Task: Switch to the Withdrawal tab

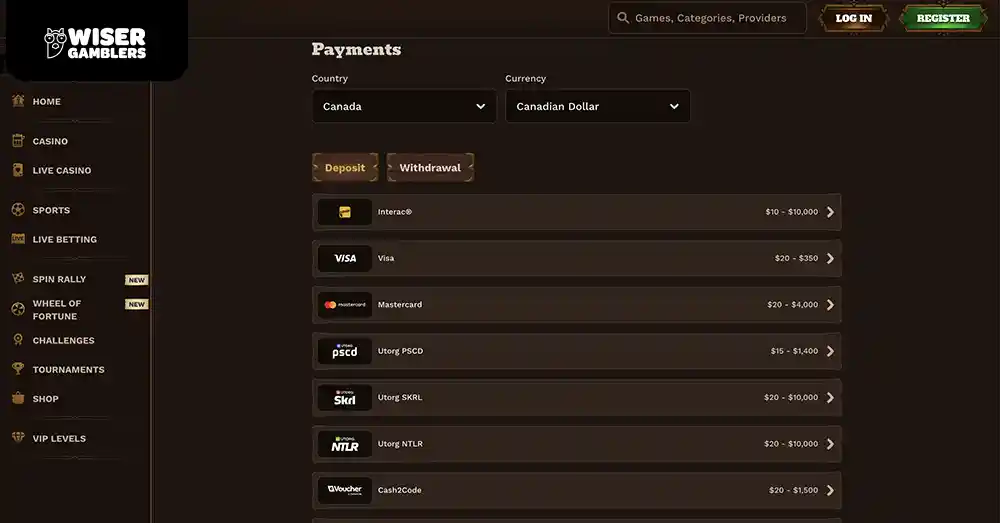Action: tap(430, 168)
